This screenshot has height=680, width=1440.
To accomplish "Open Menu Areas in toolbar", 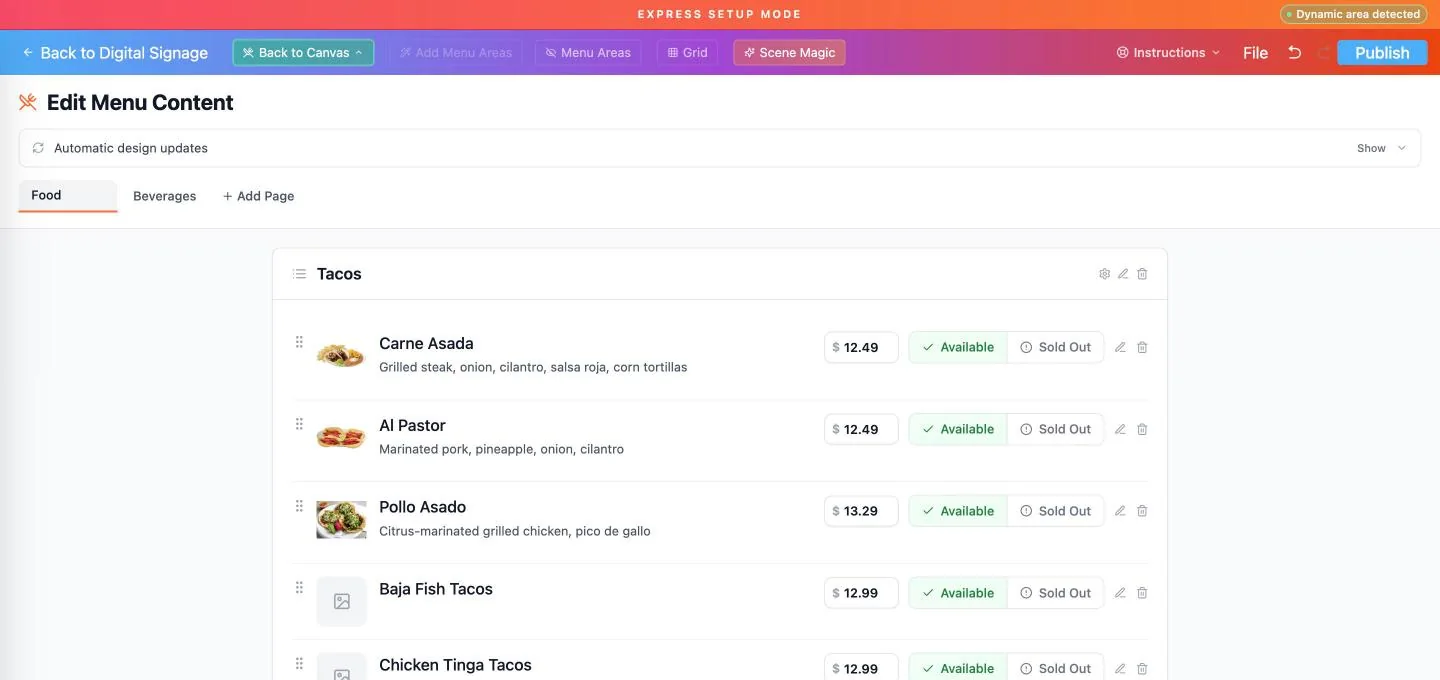I will (588, 53).
